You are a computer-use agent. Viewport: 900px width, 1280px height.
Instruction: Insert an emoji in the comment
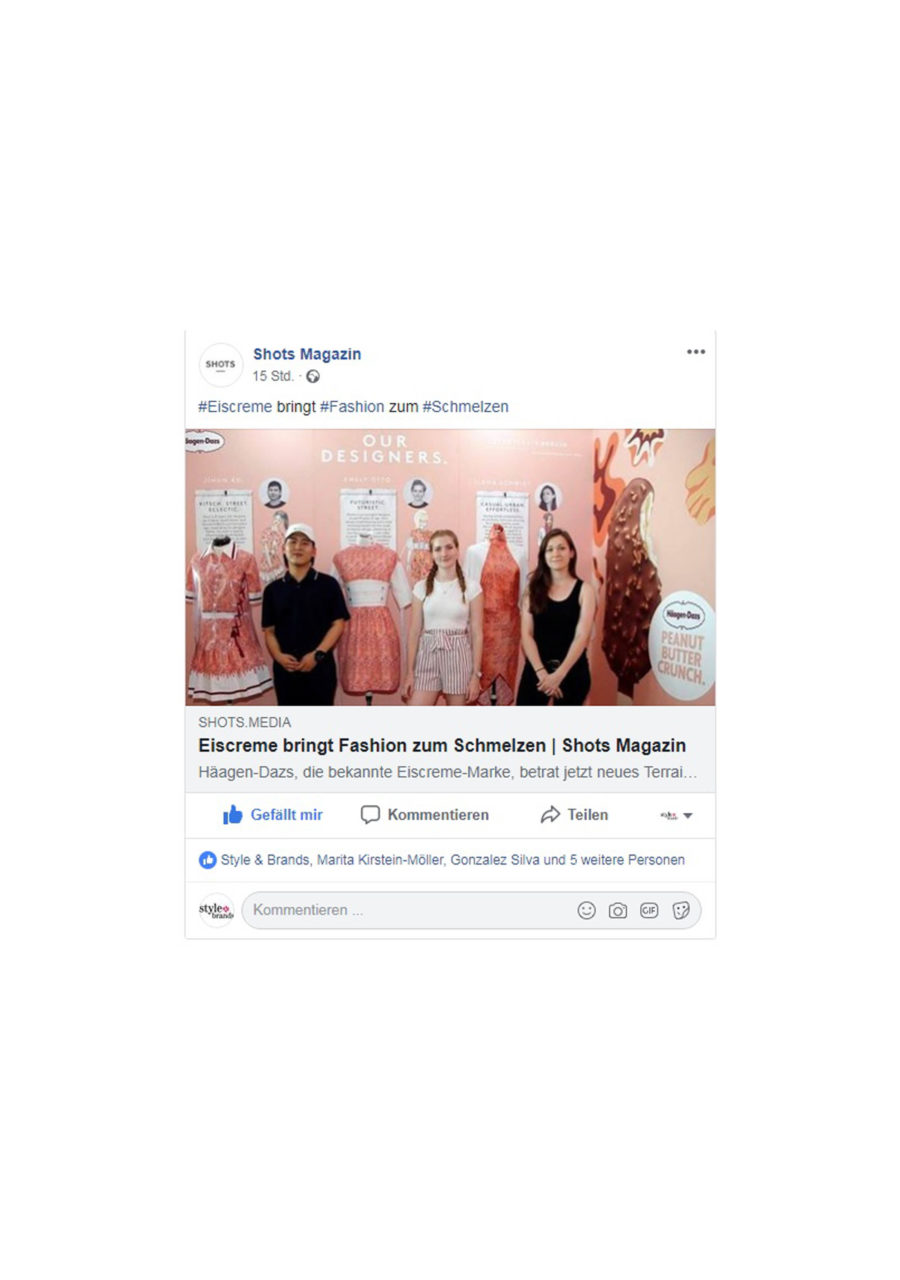pos(587,911)
